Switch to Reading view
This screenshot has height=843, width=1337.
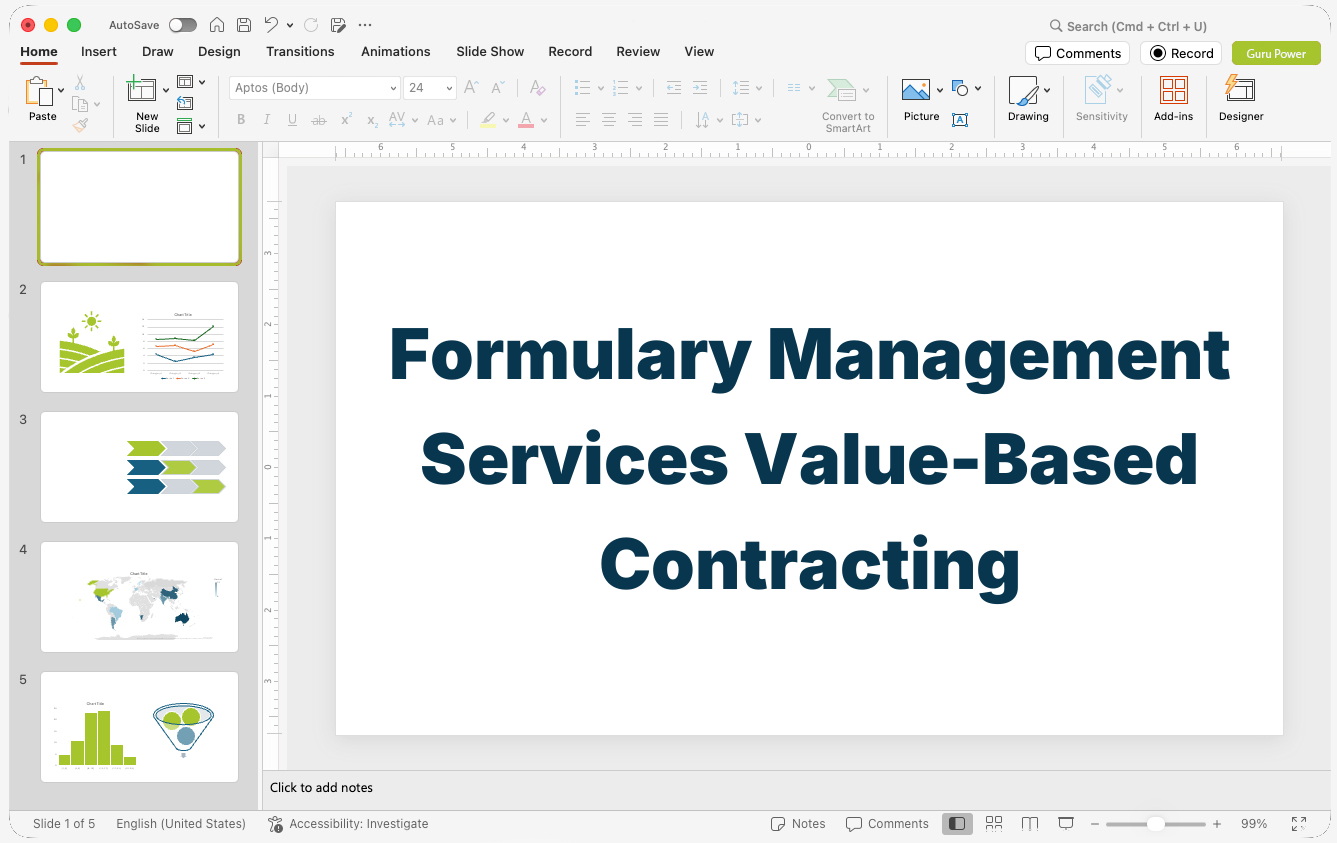point(1030,823)
